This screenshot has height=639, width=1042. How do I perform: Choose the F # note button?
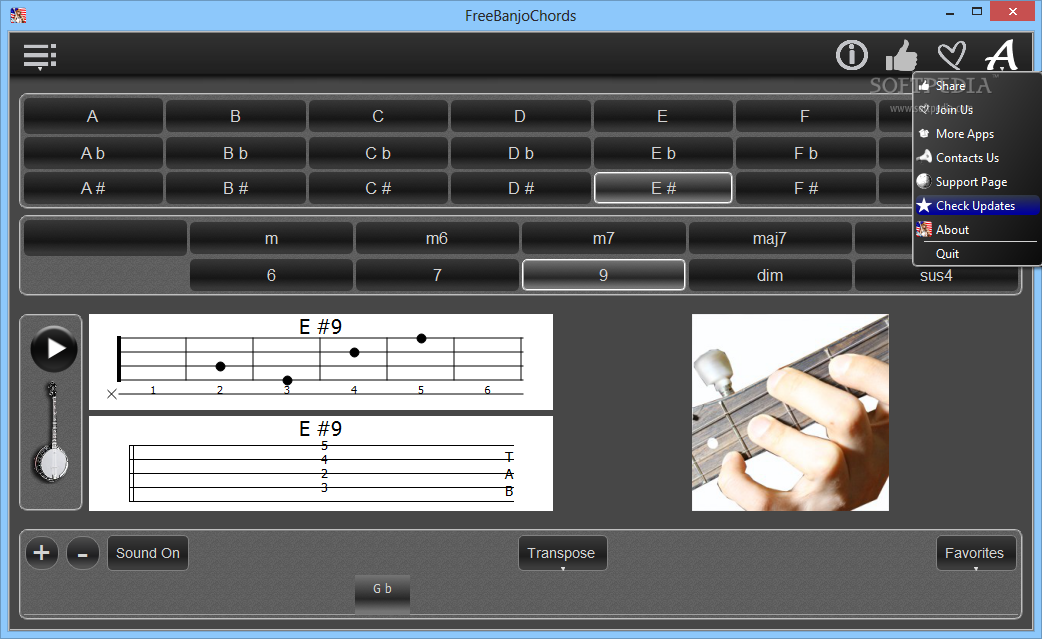click(x=805, y=188)
